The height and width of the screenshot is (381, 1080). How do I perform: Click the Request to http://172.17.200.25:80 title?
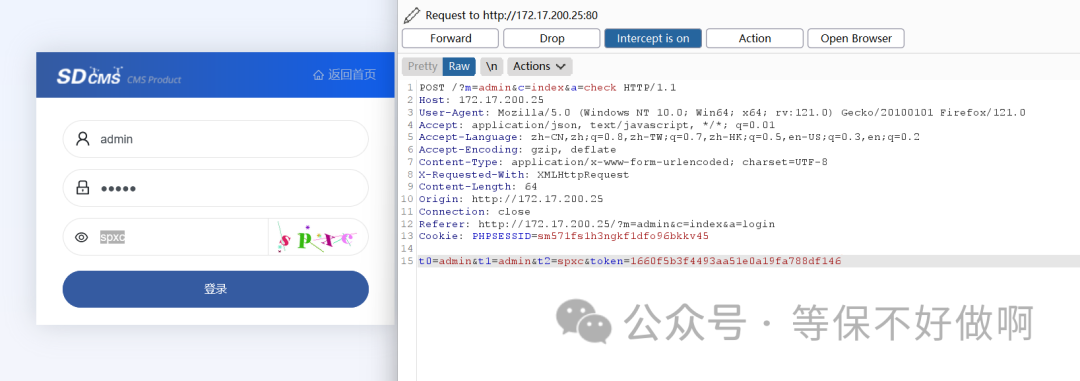pyautogui.click(x=511, y=15)
